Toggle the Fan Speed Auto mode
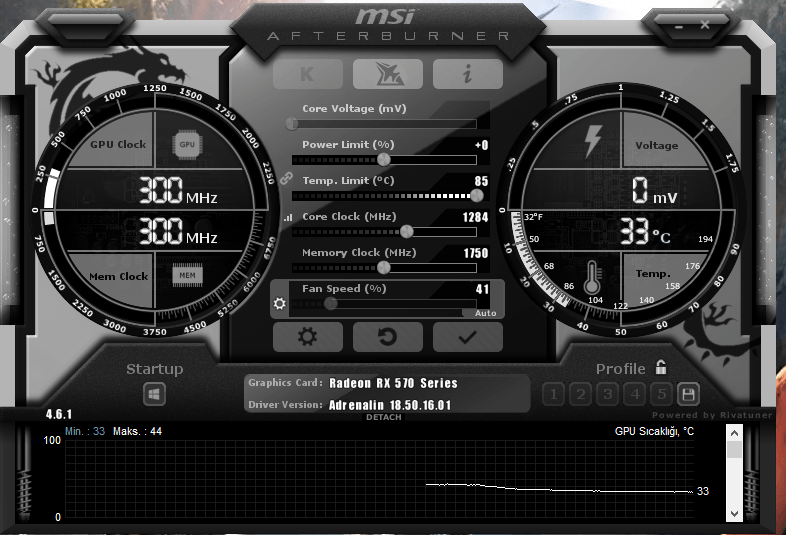This screenshot has width=786, height=535. click(x=485, y=313)
